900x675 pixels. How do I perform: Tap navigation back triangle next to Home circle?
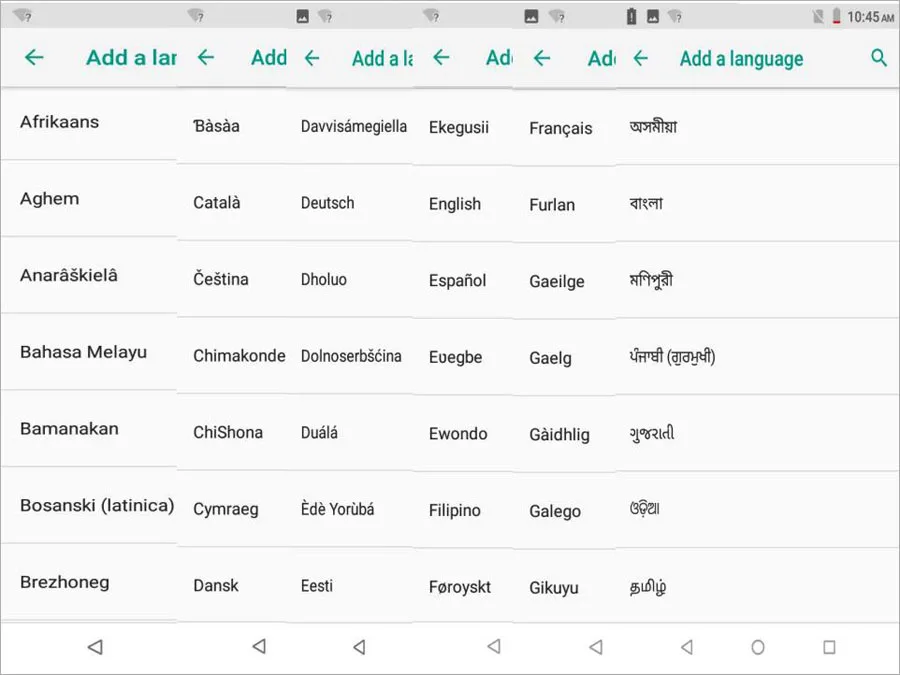(686, 647)
